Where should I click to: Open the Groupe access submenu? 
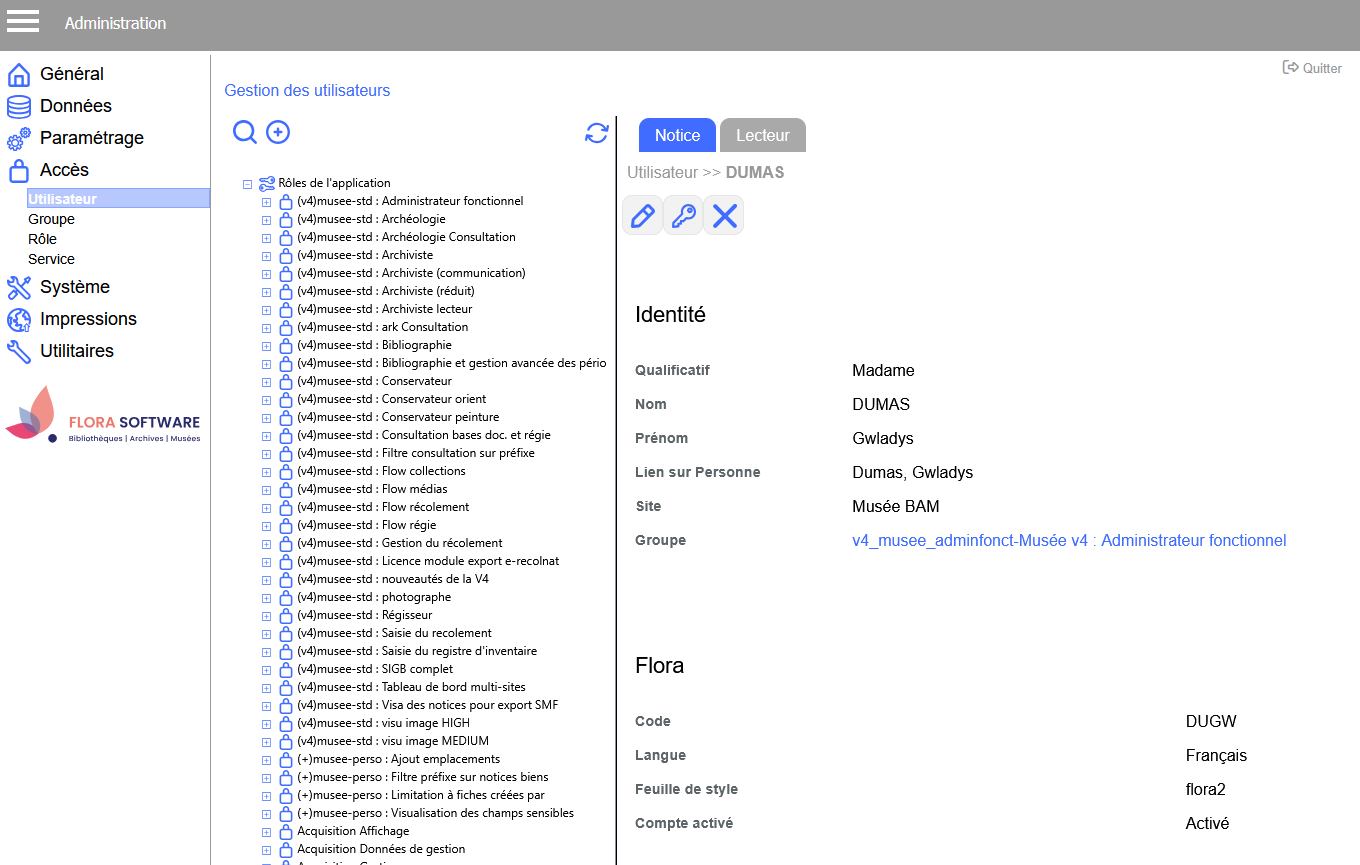[51, 219]
